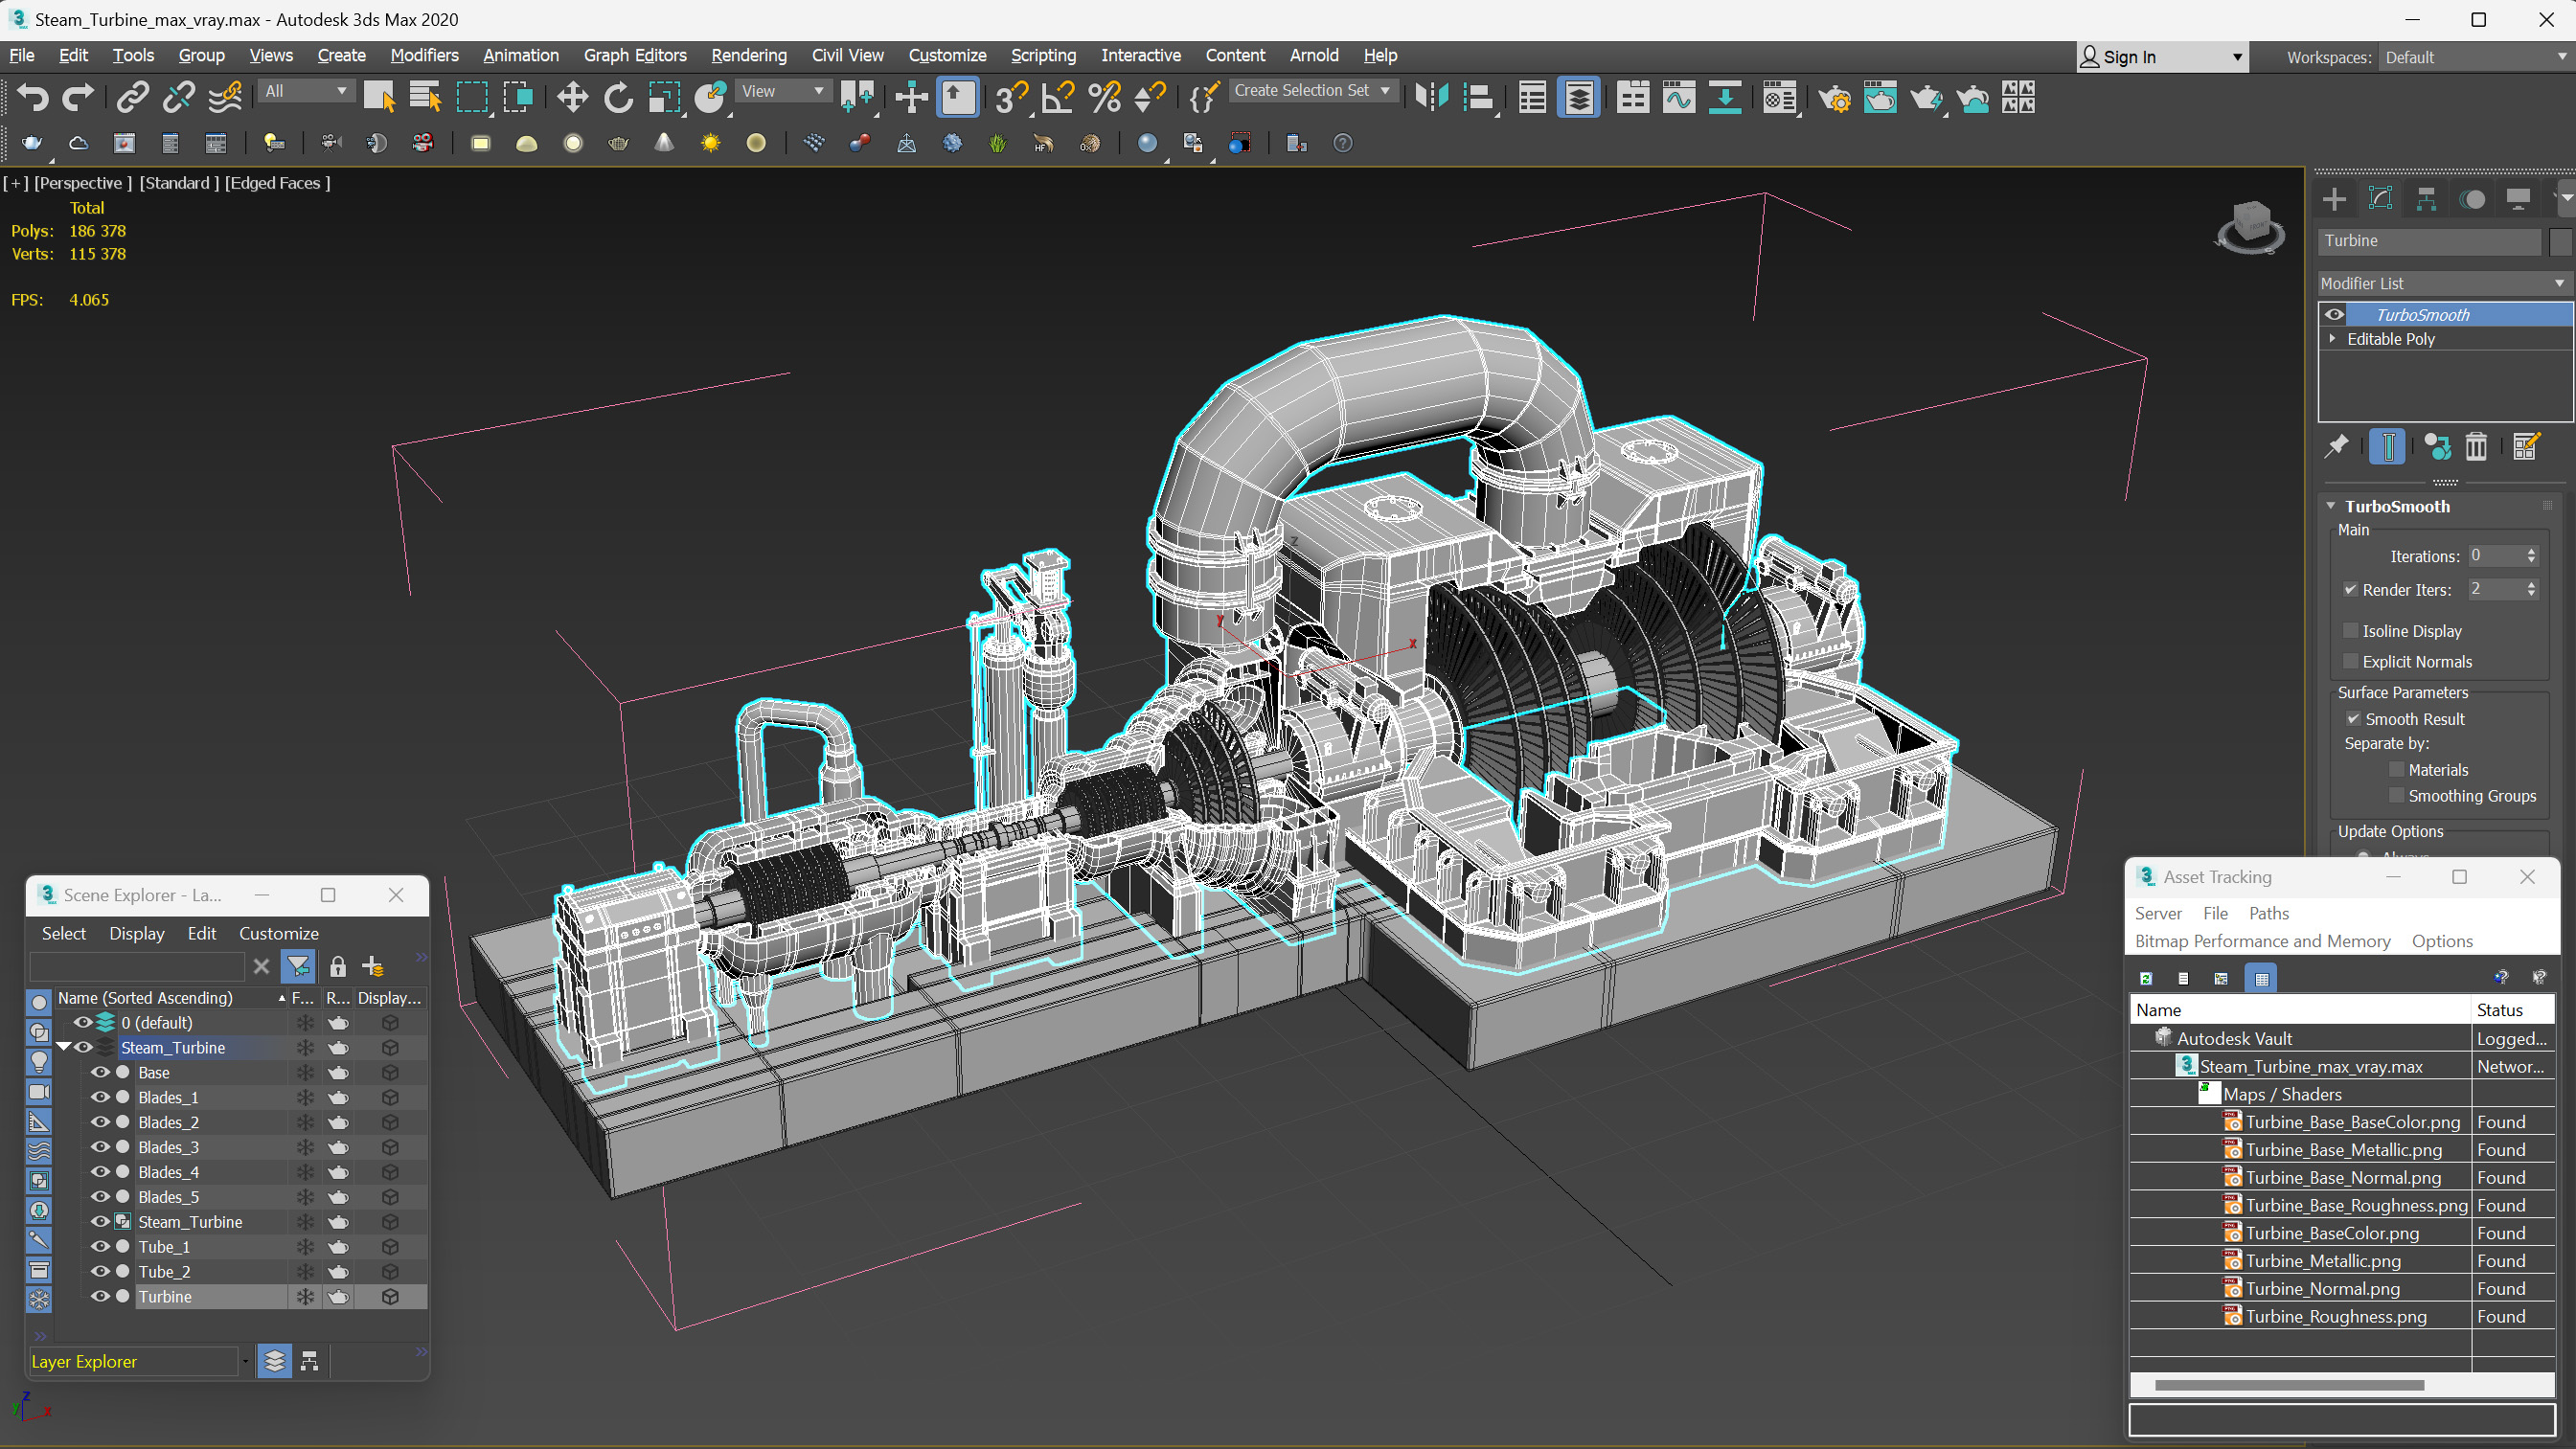Viewport: 2576px width, 1449px height.
Task: Click Configure Modifier Sets icon
Action: 2525,447
